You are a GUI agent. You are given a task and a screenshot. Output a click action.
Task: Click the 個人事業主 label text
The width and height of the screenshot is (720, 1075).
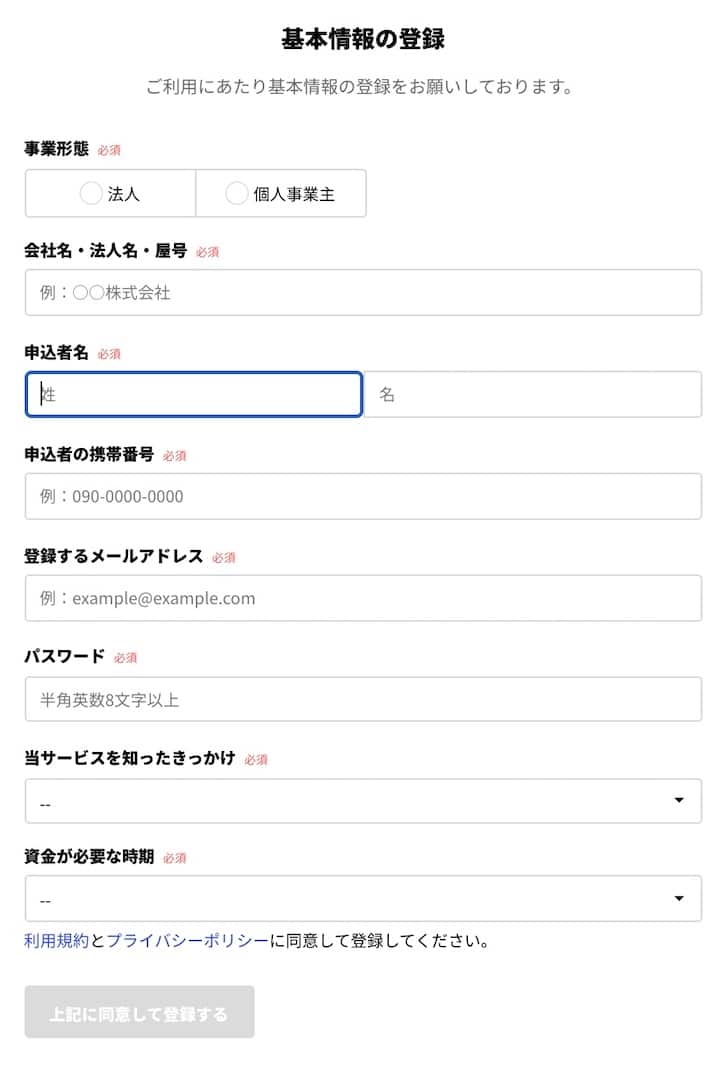tap(294, 194)
